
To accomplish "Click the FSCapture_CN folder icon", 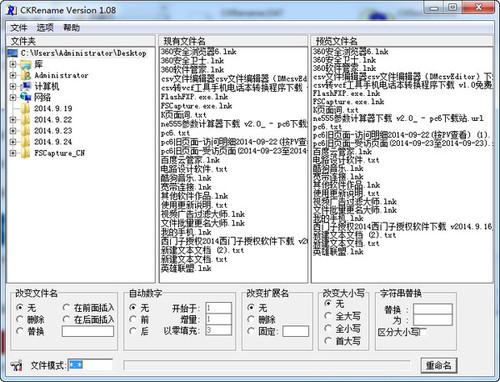I will (26, 153).
